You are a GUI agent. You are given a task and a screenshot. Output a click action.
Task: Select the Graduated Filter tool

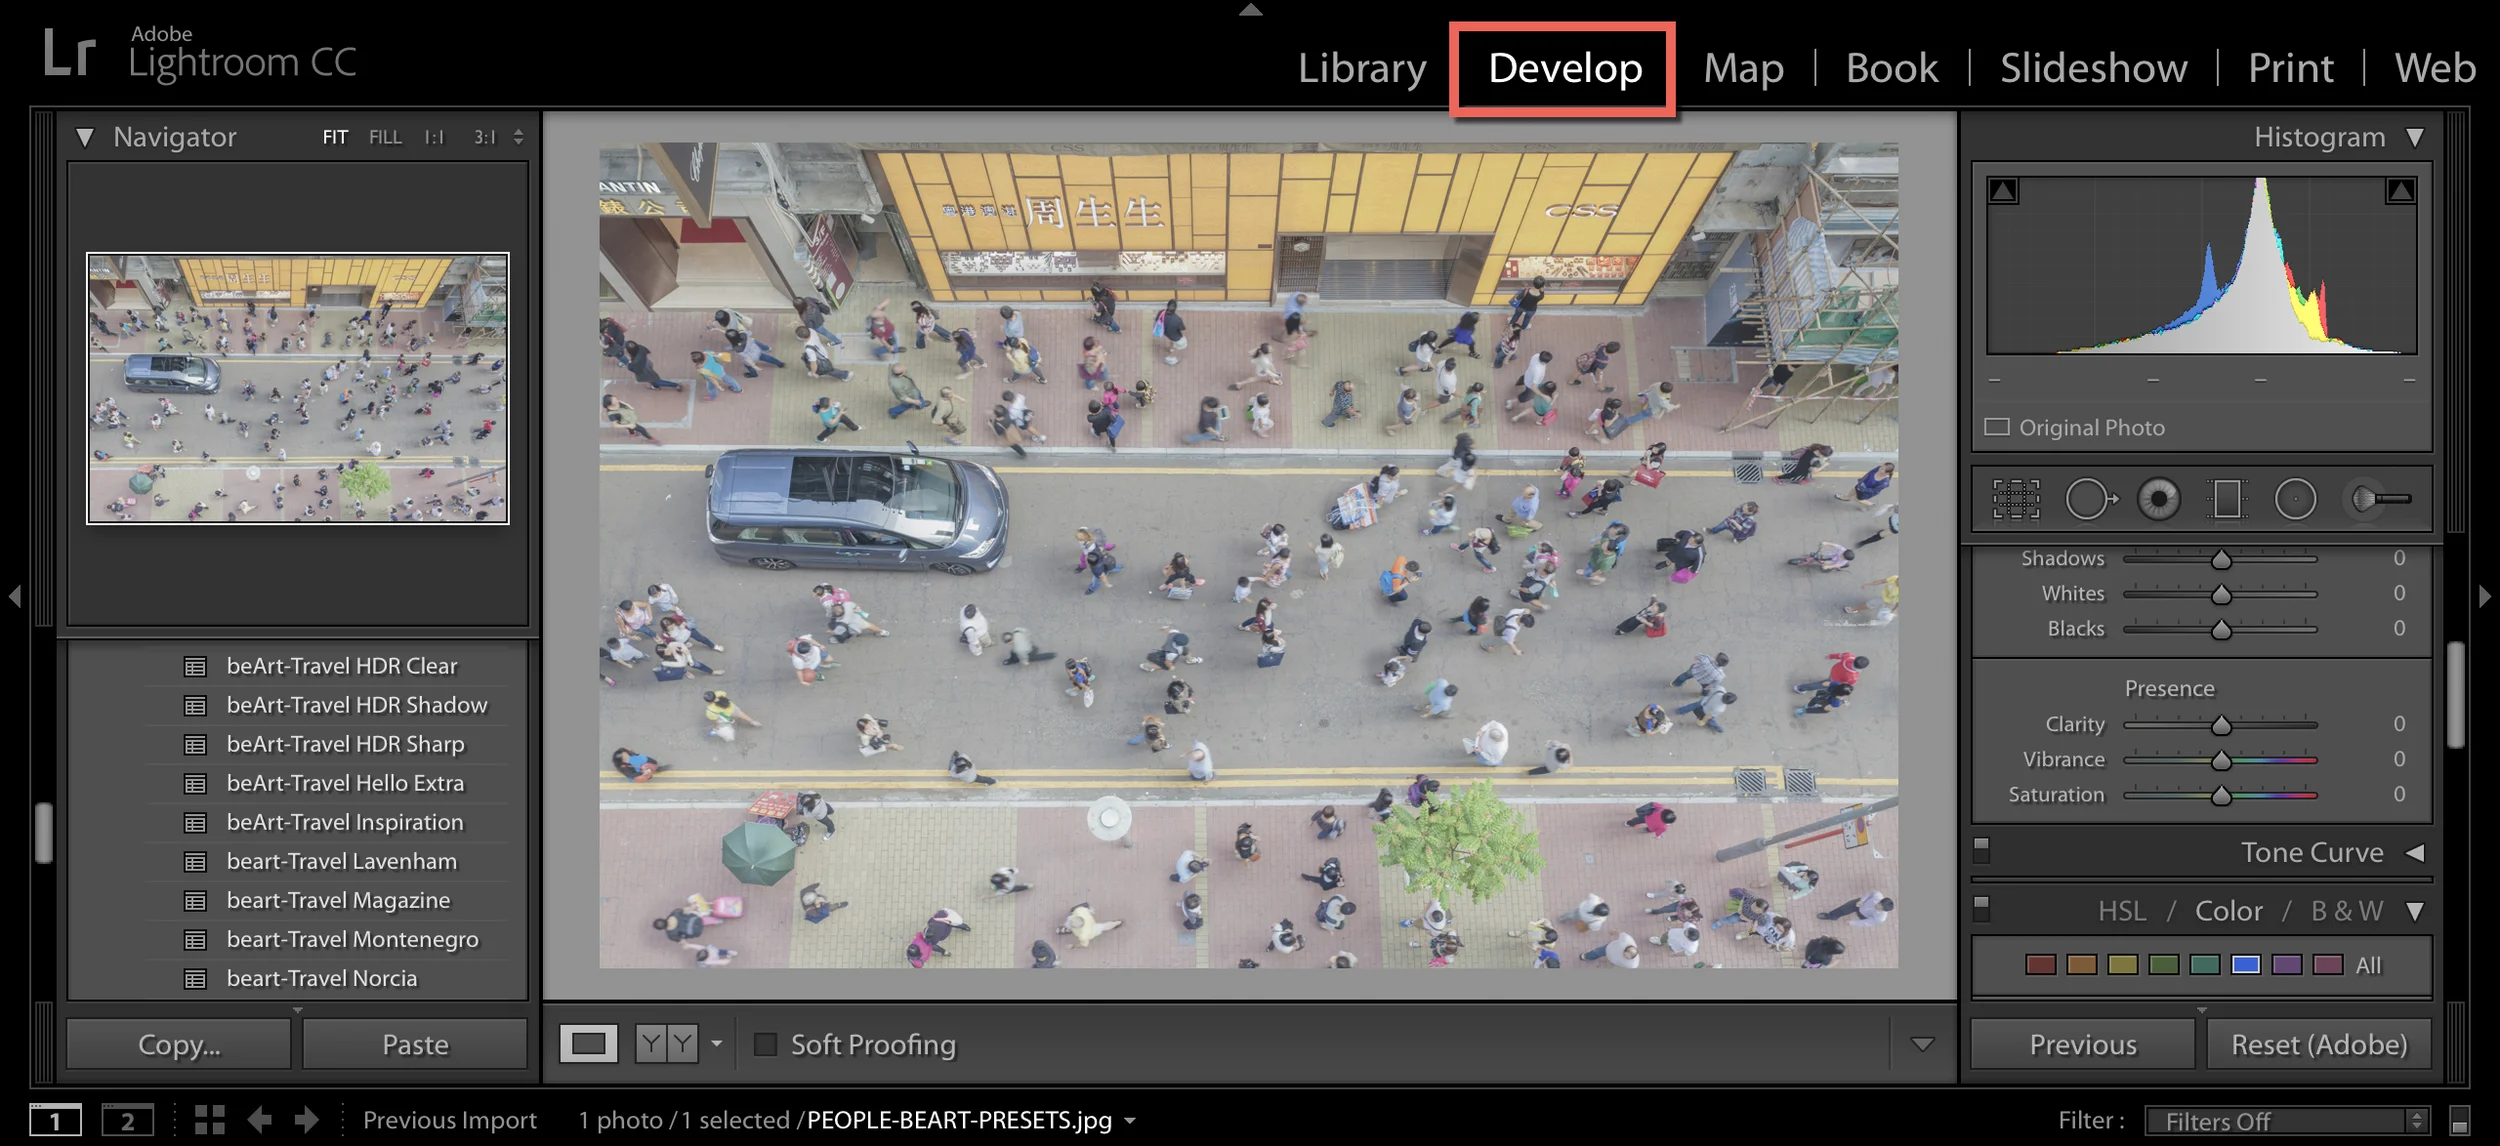(x=2227, y=499)
